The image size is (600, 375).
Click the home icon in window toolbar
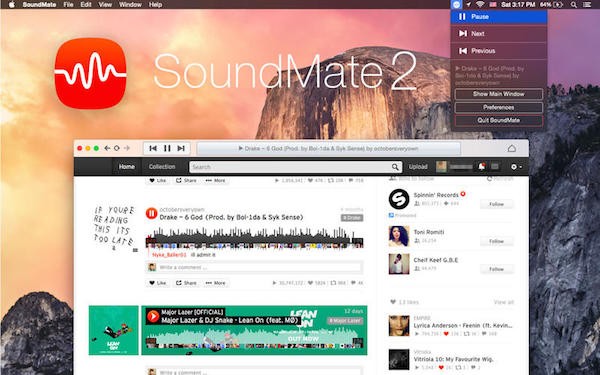[512, 148]
